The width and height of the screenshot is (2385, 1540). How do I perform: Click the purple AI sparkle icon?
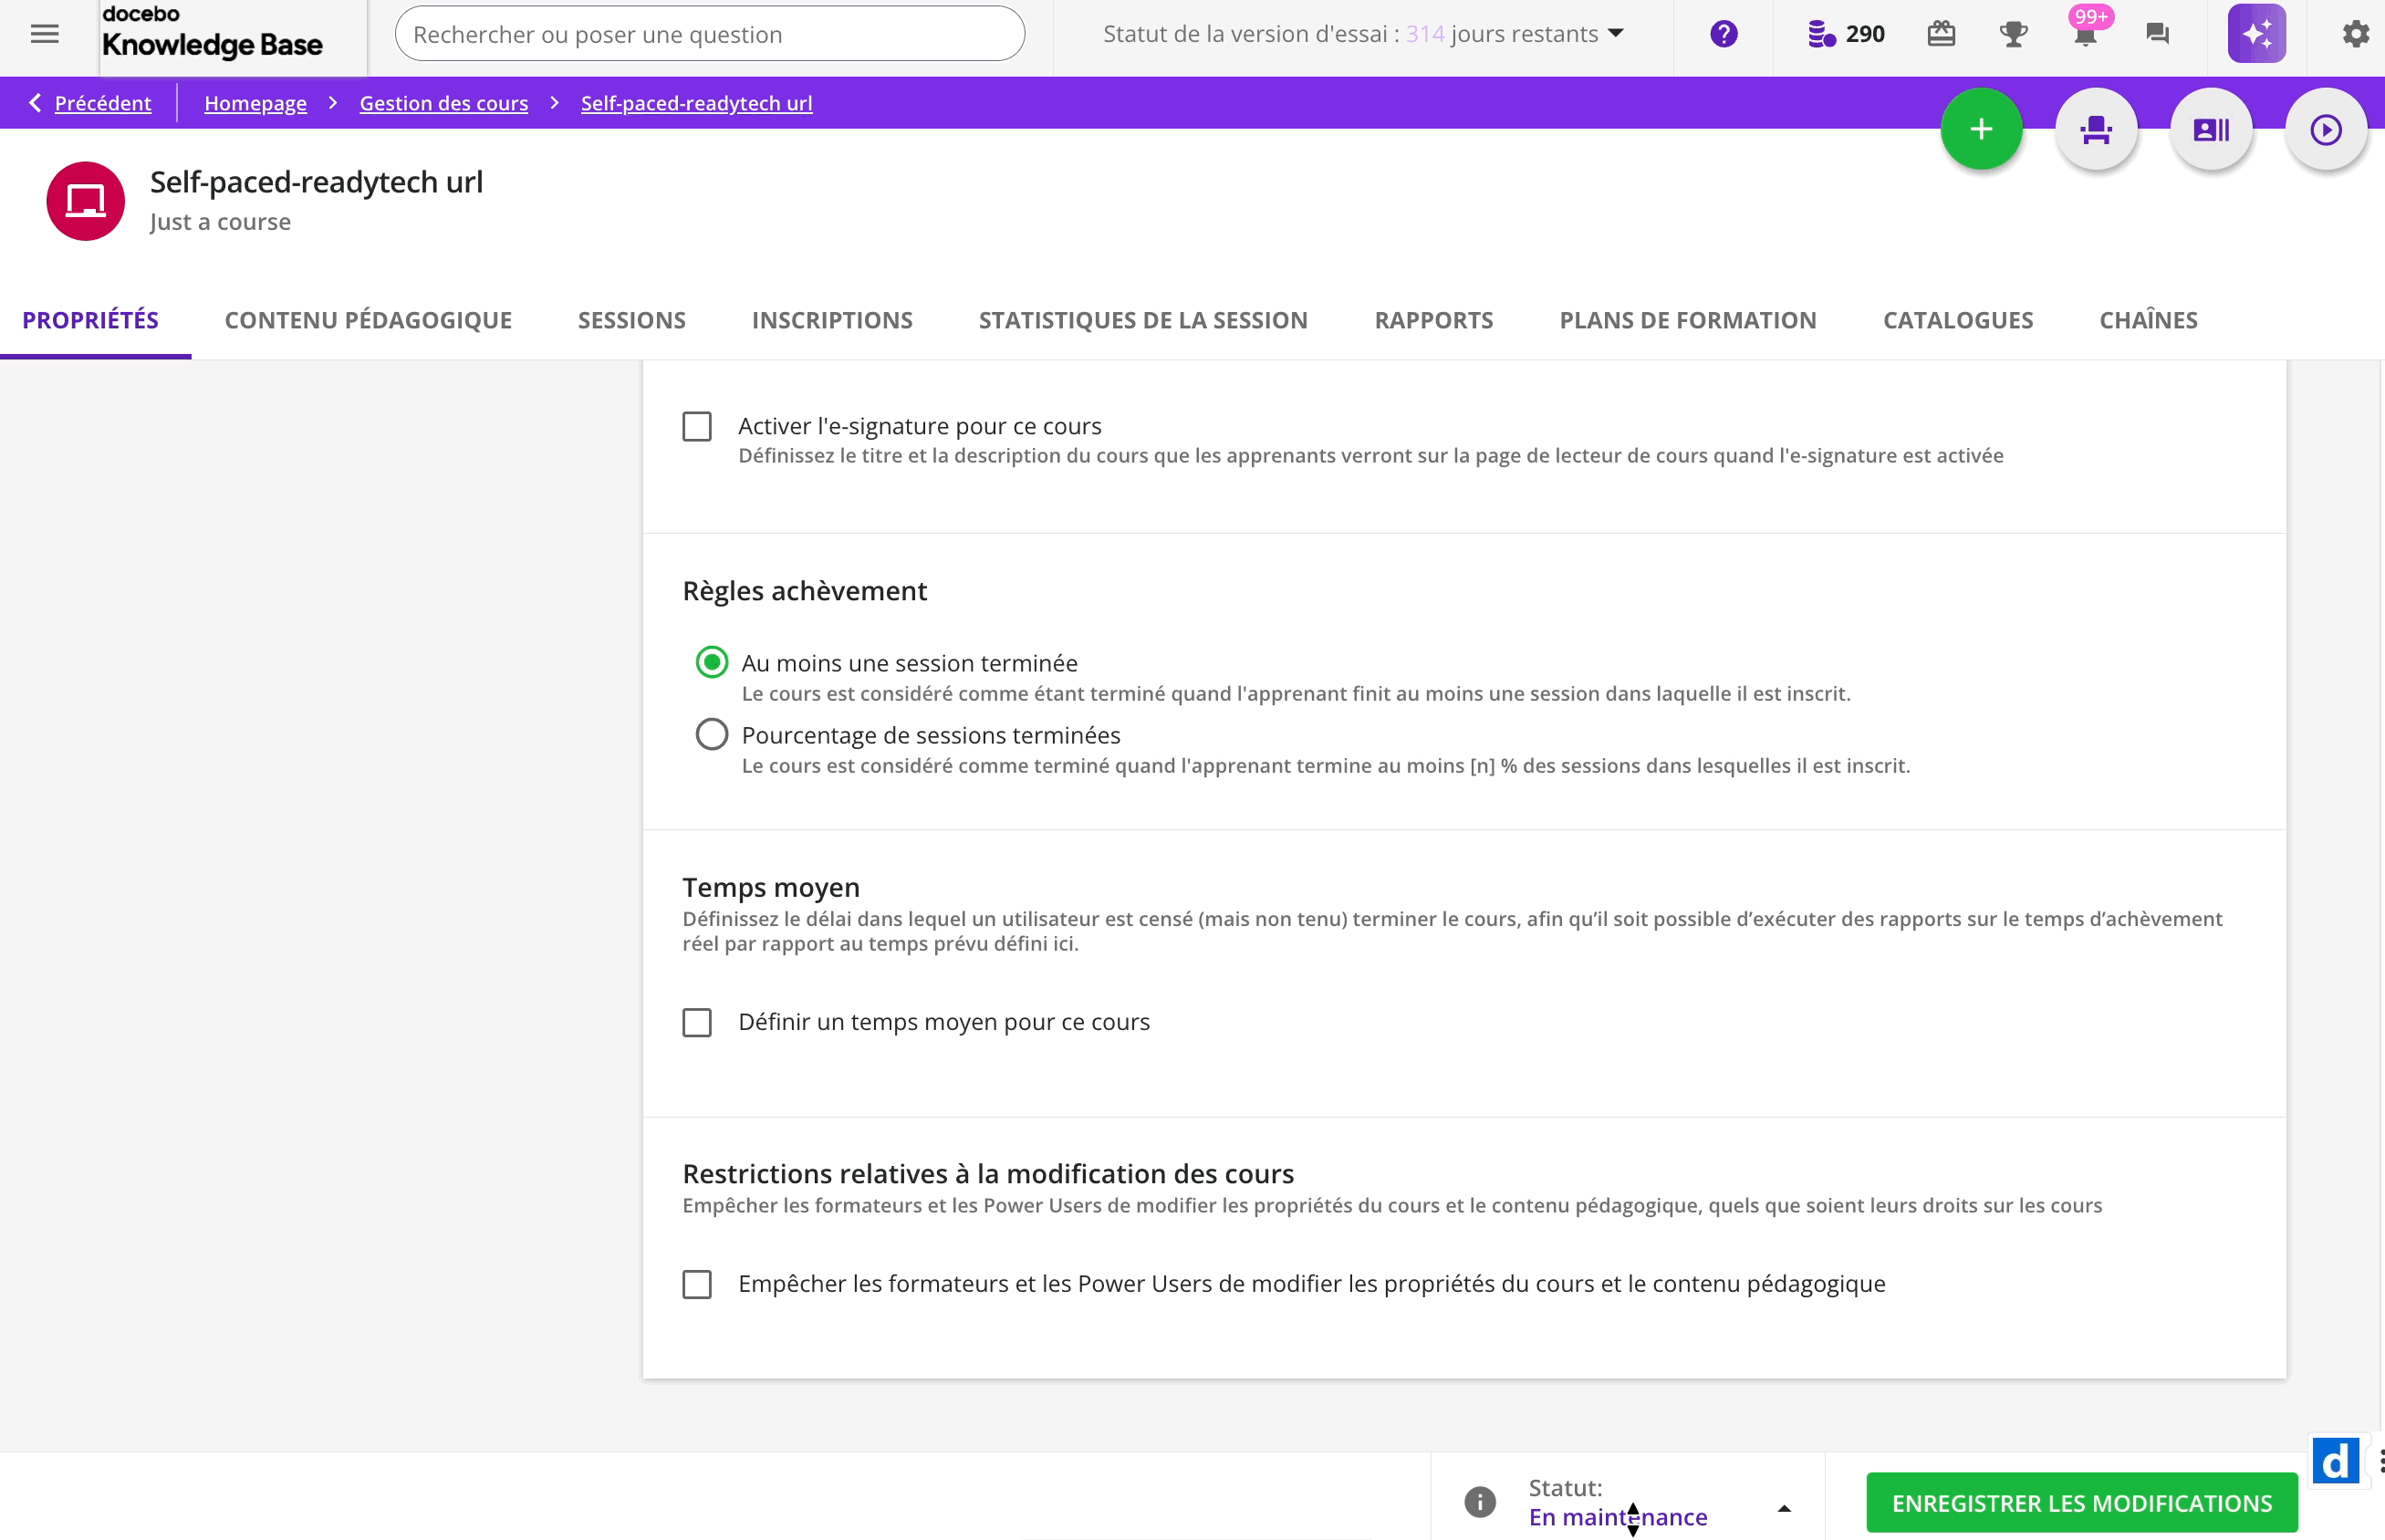pyautogui.click(x=2256, y=34)
